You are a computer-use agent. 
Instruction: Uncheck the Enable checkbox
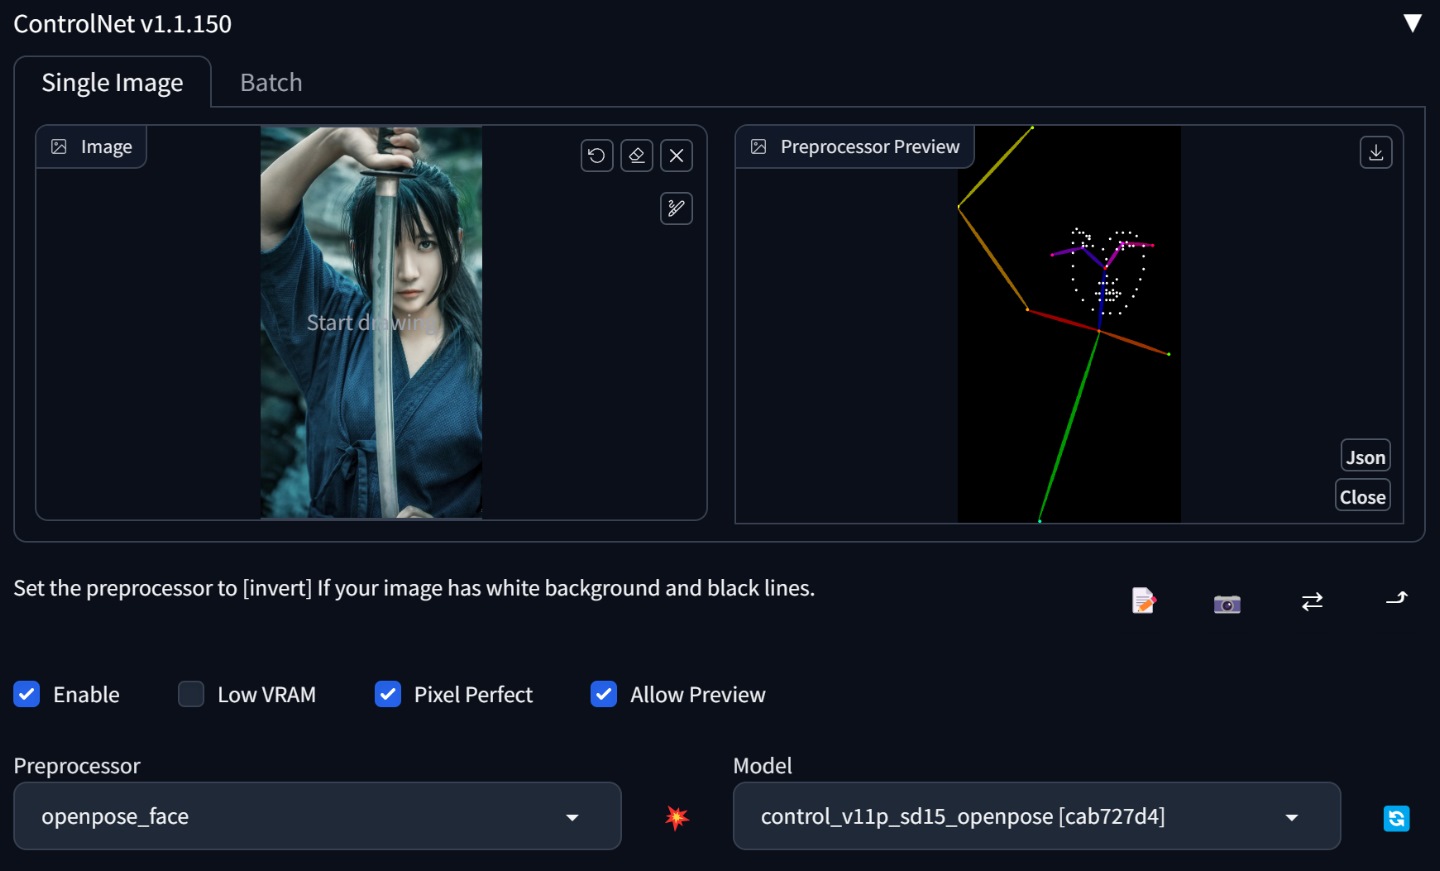point(27,694)
